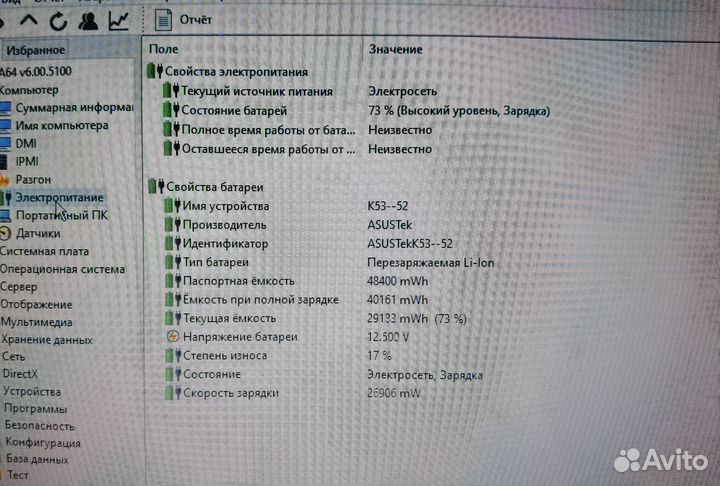Open Имя компьютера tree entry

coord(61,126)
